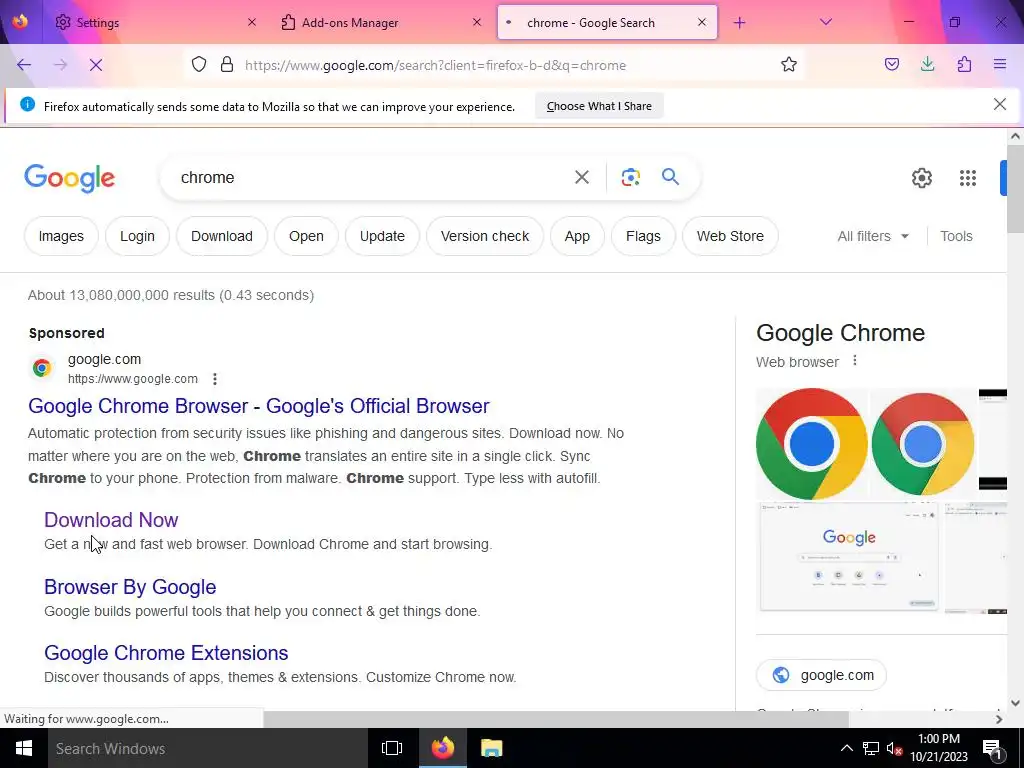Image resolution: width=1024 pixels, height=768 pixels.
Task: Open the Download Now link
Action: [111, 520]
